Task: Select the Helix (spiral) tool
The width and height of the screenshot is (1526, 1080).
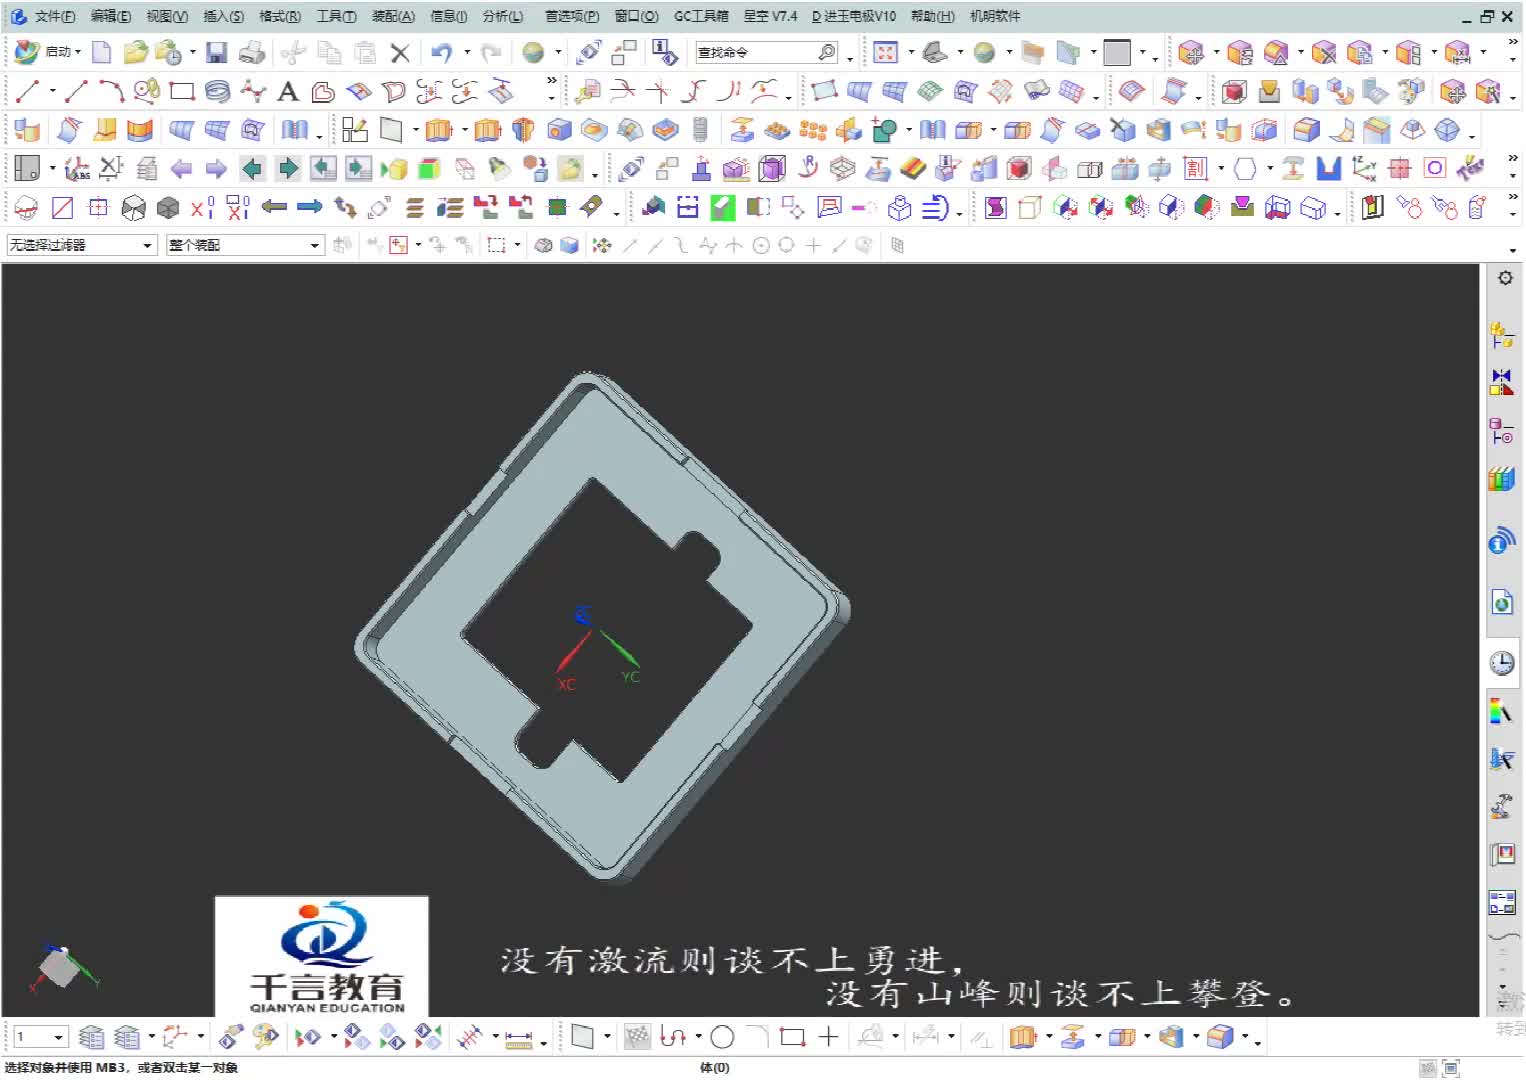Action: [216, 92]
